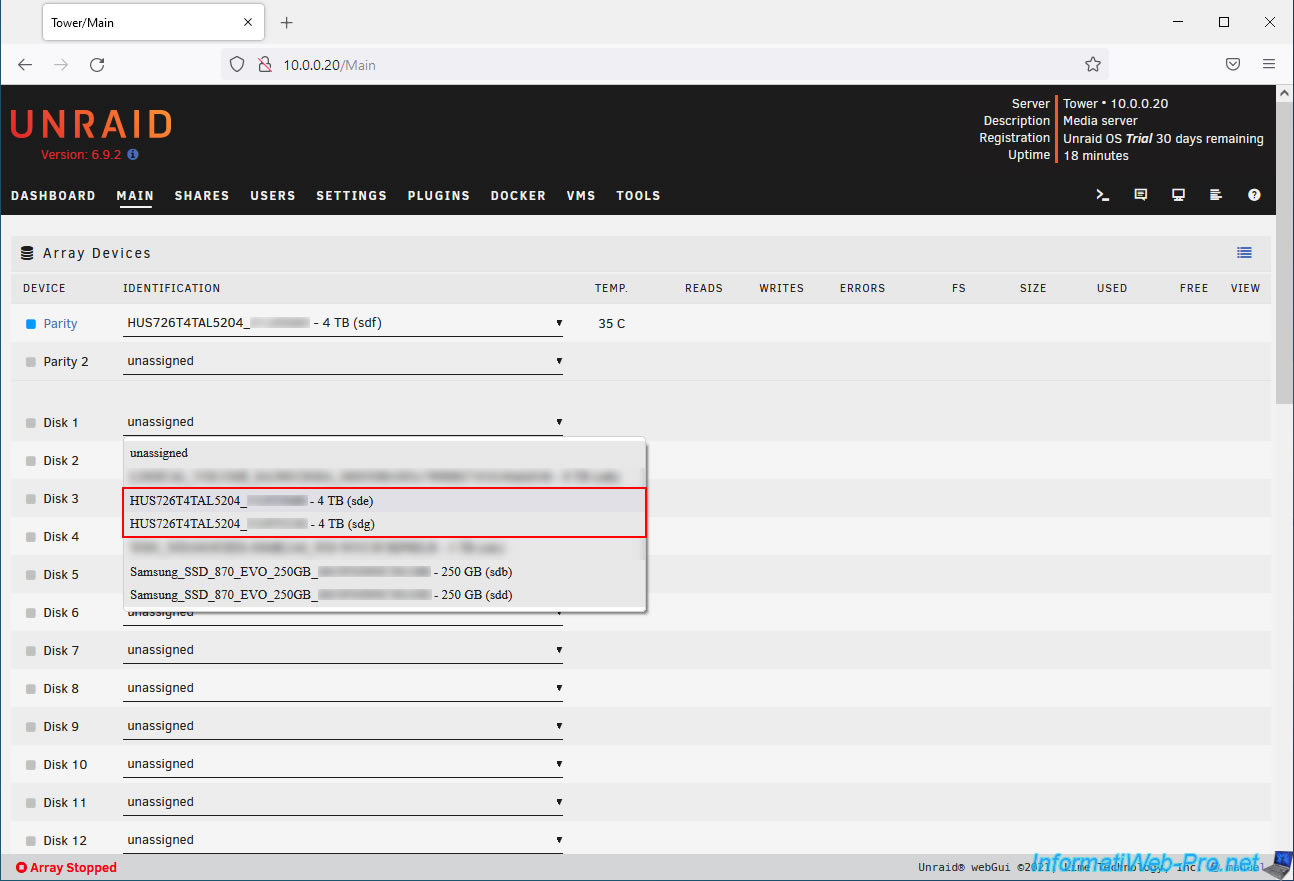Click the feedback speech bubble icon

(1140, 195)
